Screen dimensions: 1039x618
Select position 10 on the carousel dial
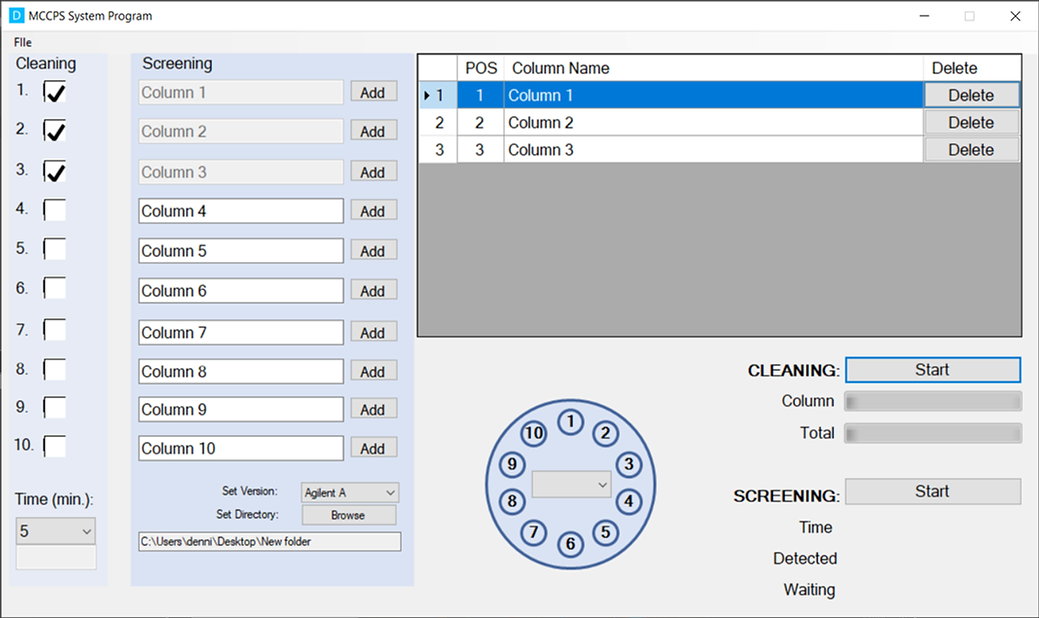[x=534, y=434]
